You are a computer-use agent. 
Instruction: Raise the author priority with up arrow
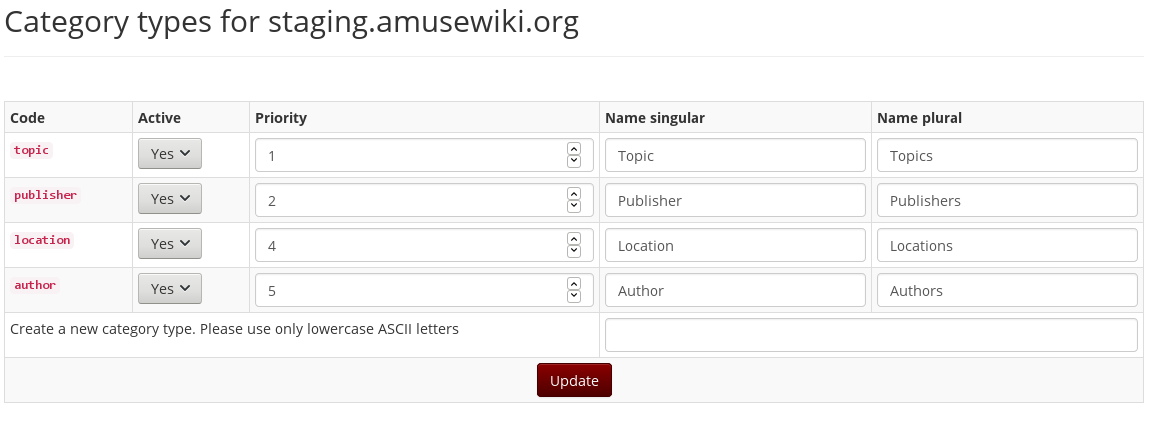[x=573, y=283]
